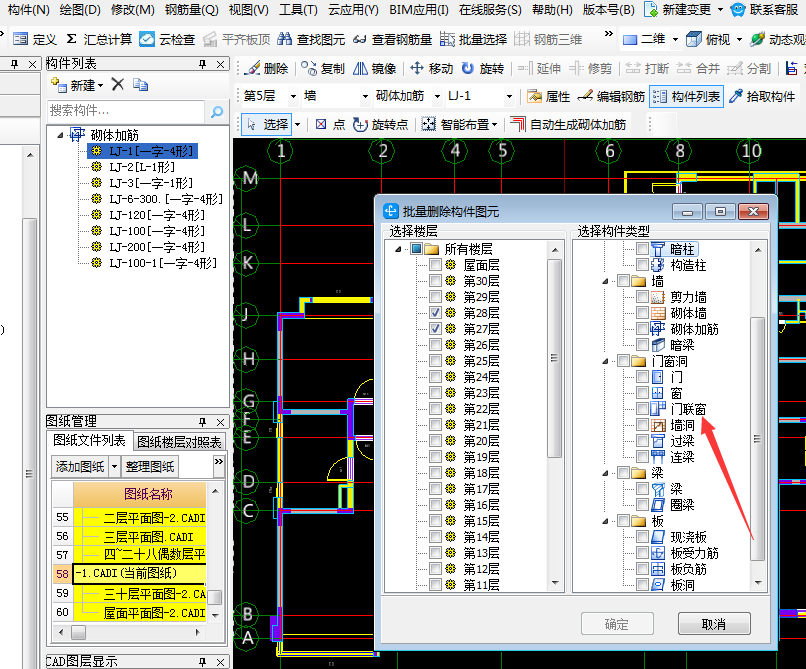Click the 添加图纸 button
This screenshot has width=806, height=669.
pyautogui.click(x=80, y=466)
